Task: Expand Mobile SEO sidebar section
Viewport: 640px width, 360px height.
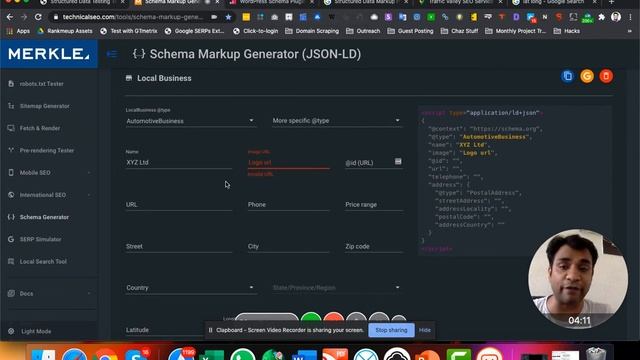Action: click(49, 173)
